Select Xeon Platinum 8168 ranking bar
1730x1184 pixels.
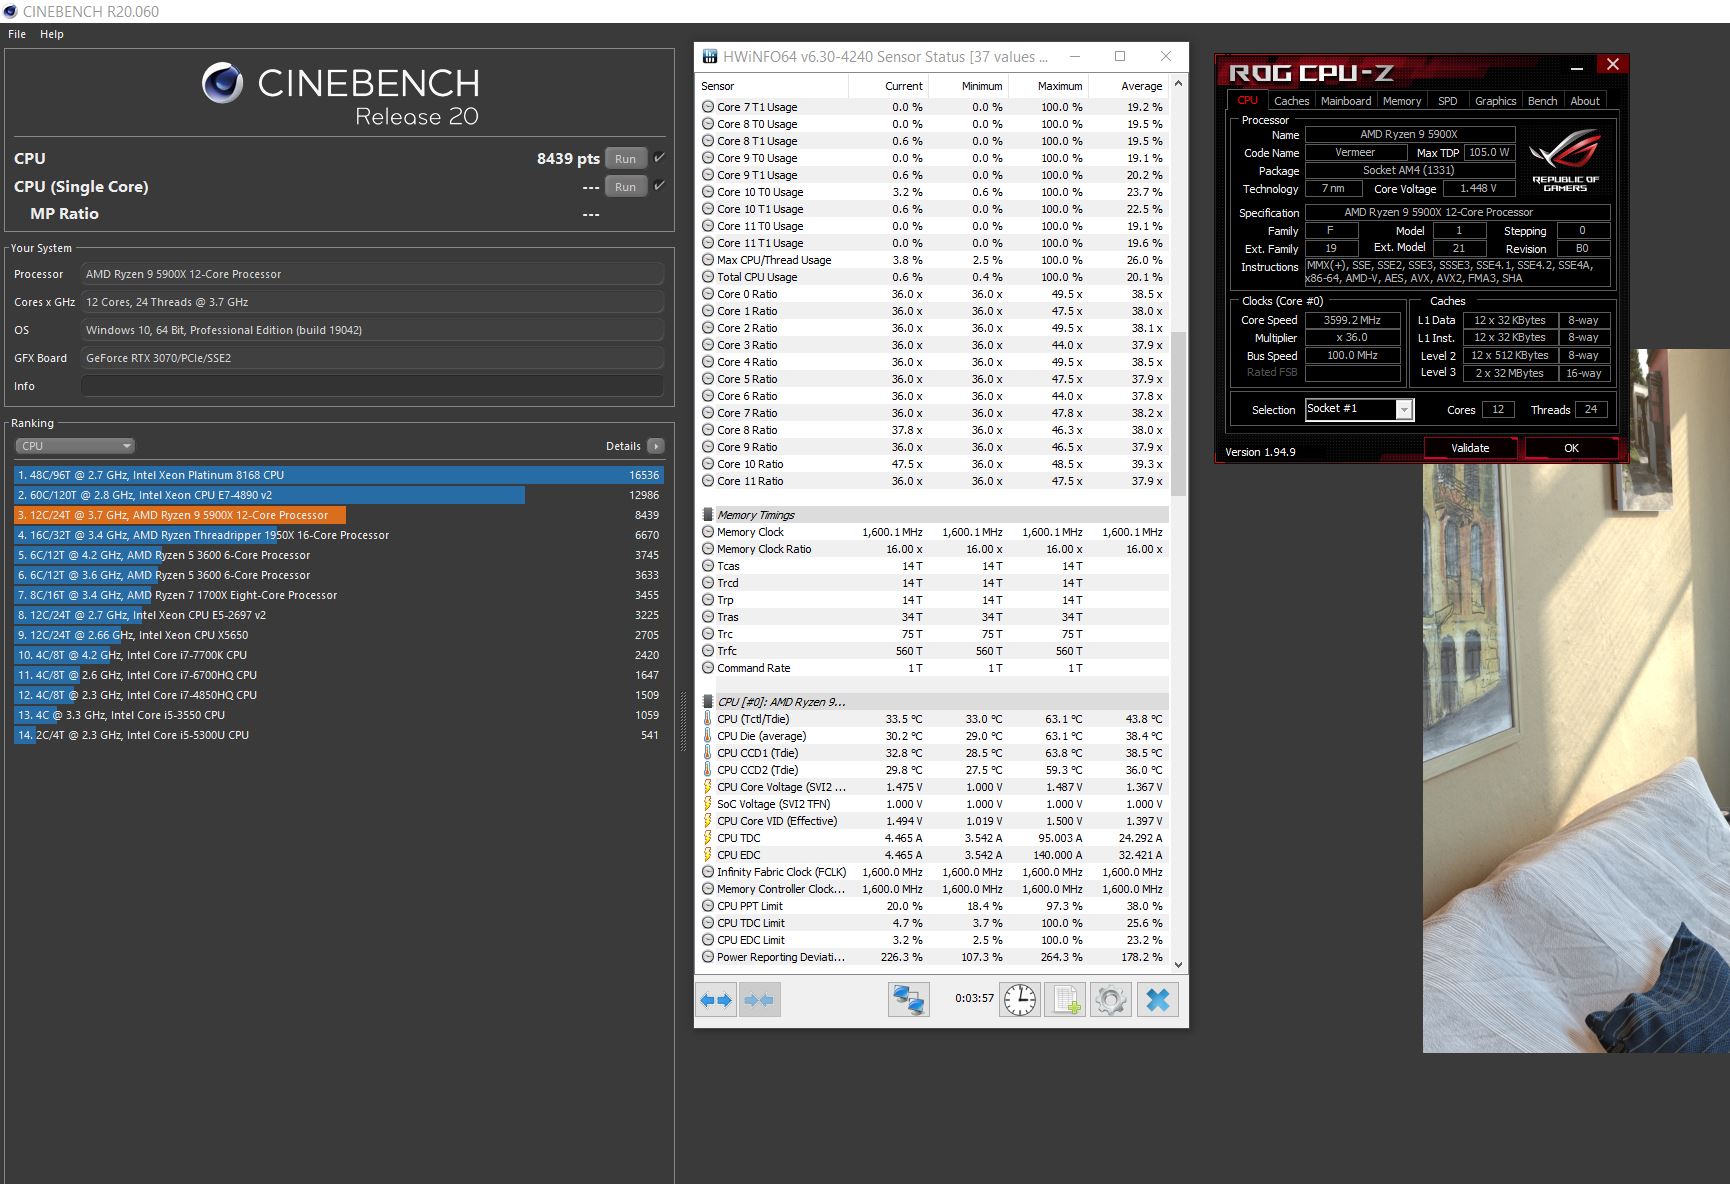point(339,475)
